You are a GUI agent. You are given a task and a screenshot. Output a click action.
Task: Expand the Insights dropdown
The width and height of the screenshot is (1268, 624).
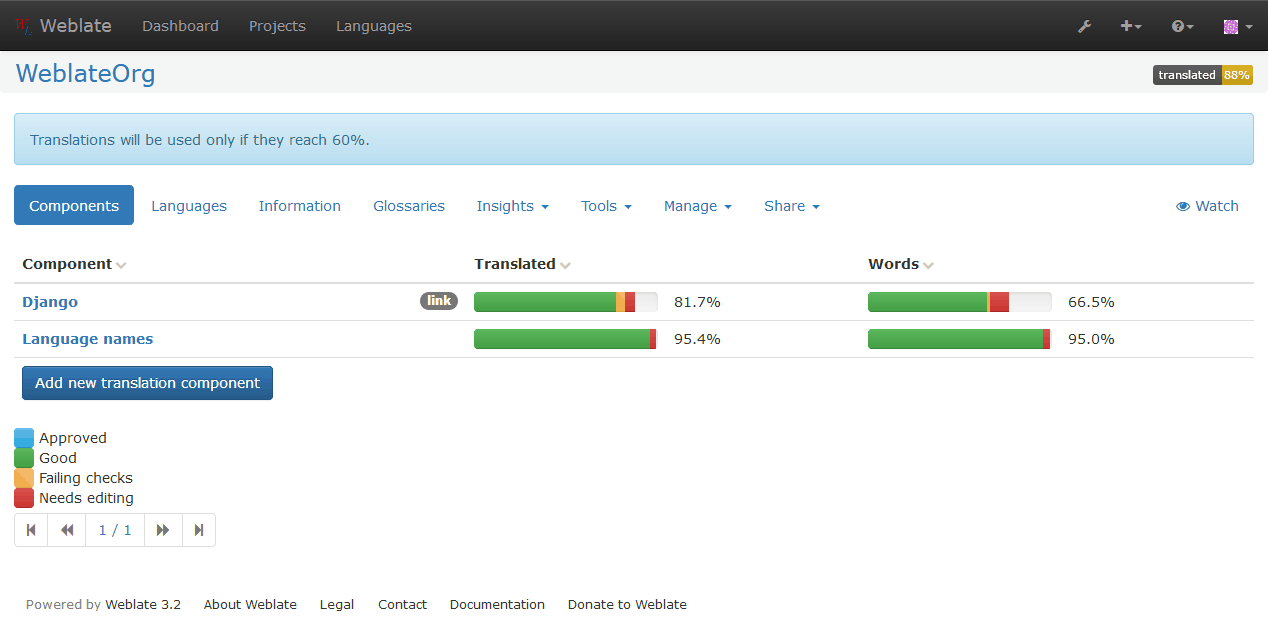[513, 206]
